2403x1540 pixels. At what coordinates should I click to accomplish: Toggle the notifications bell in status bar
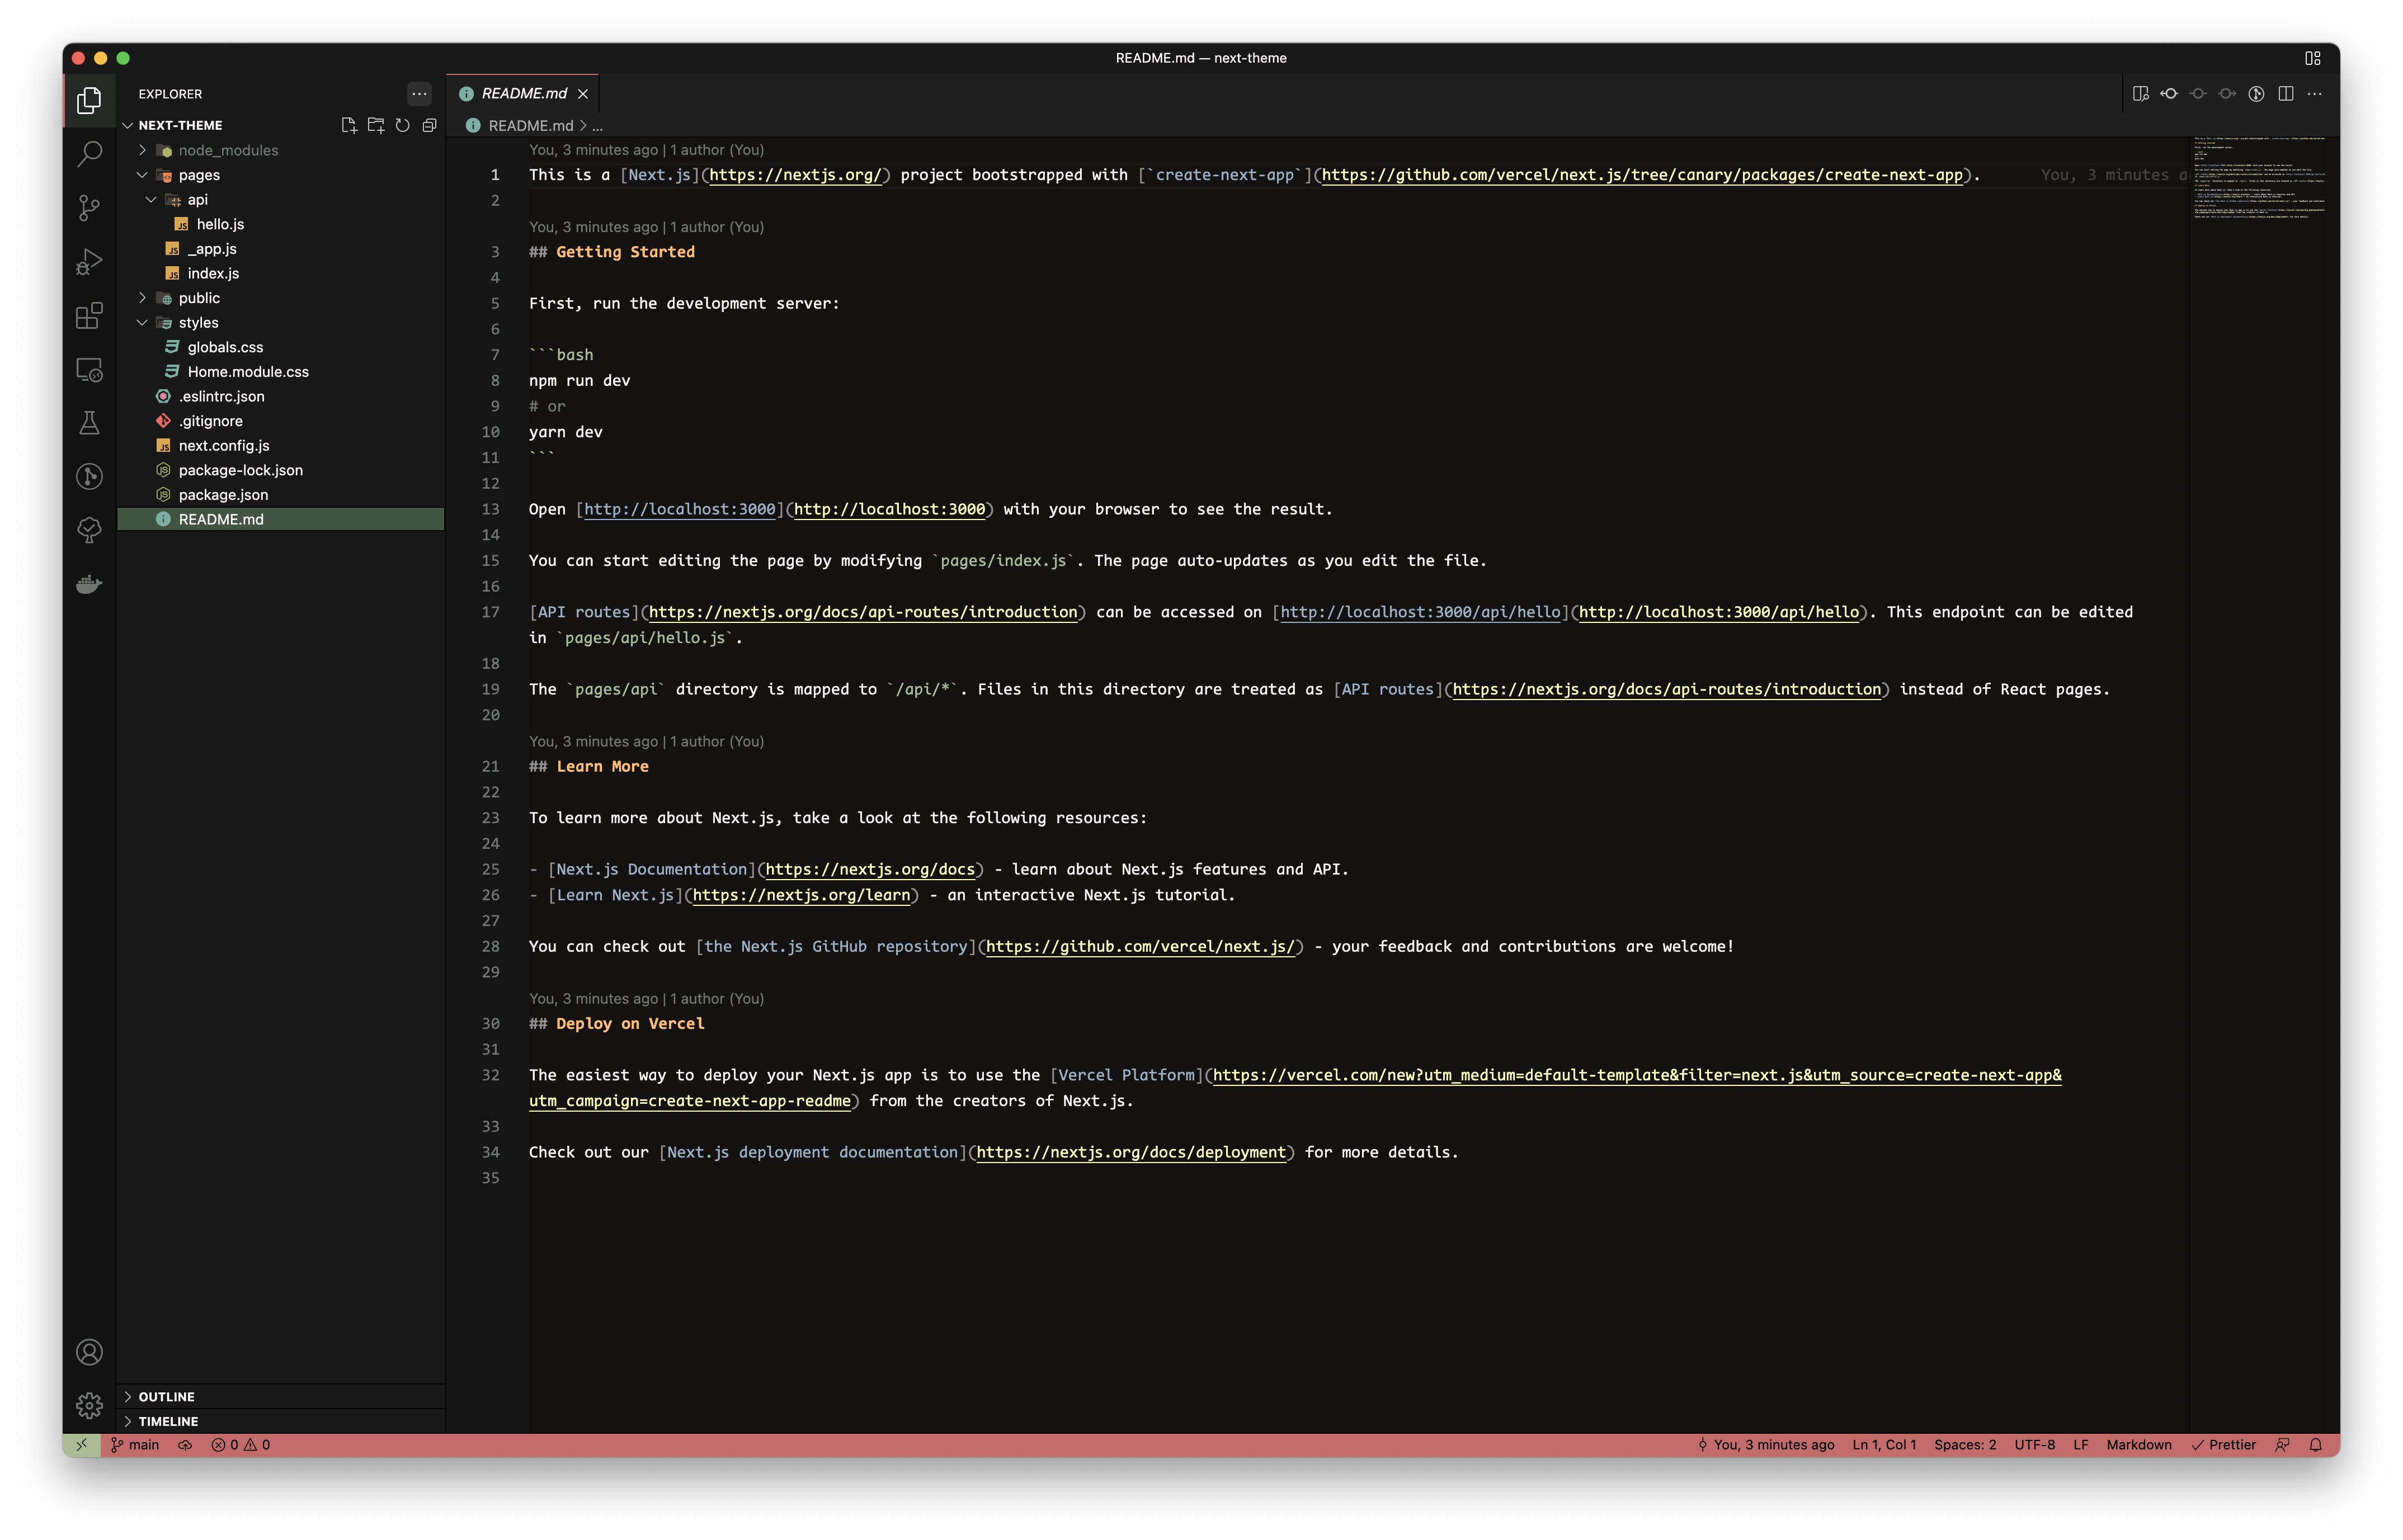[2315, 1444]
